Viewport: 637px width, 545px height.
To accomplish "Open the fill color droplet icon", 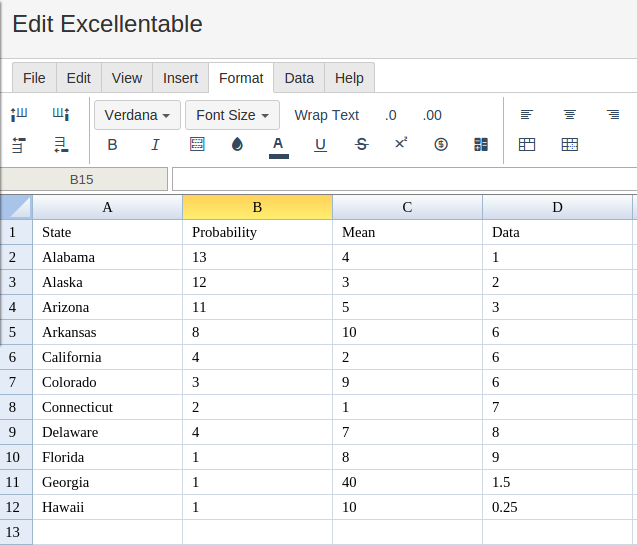I will (x=237, y=145).
